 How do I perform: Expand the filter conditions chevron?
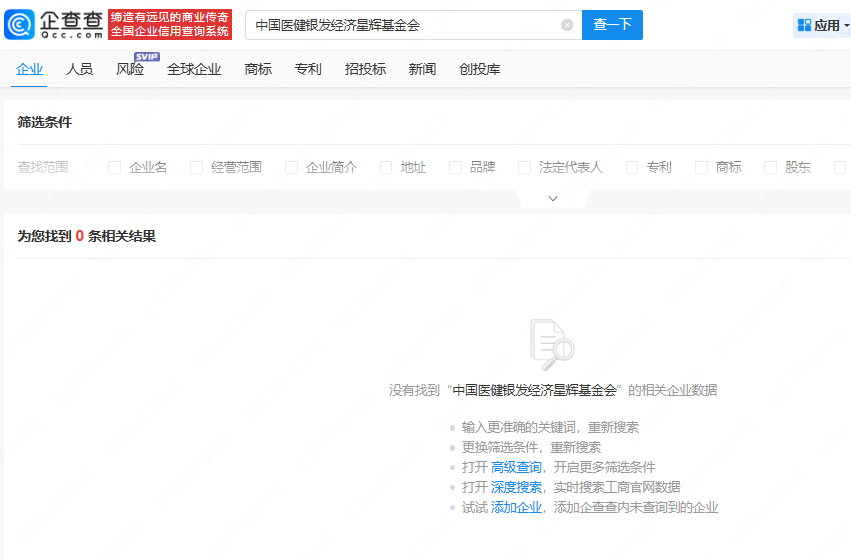552,198
